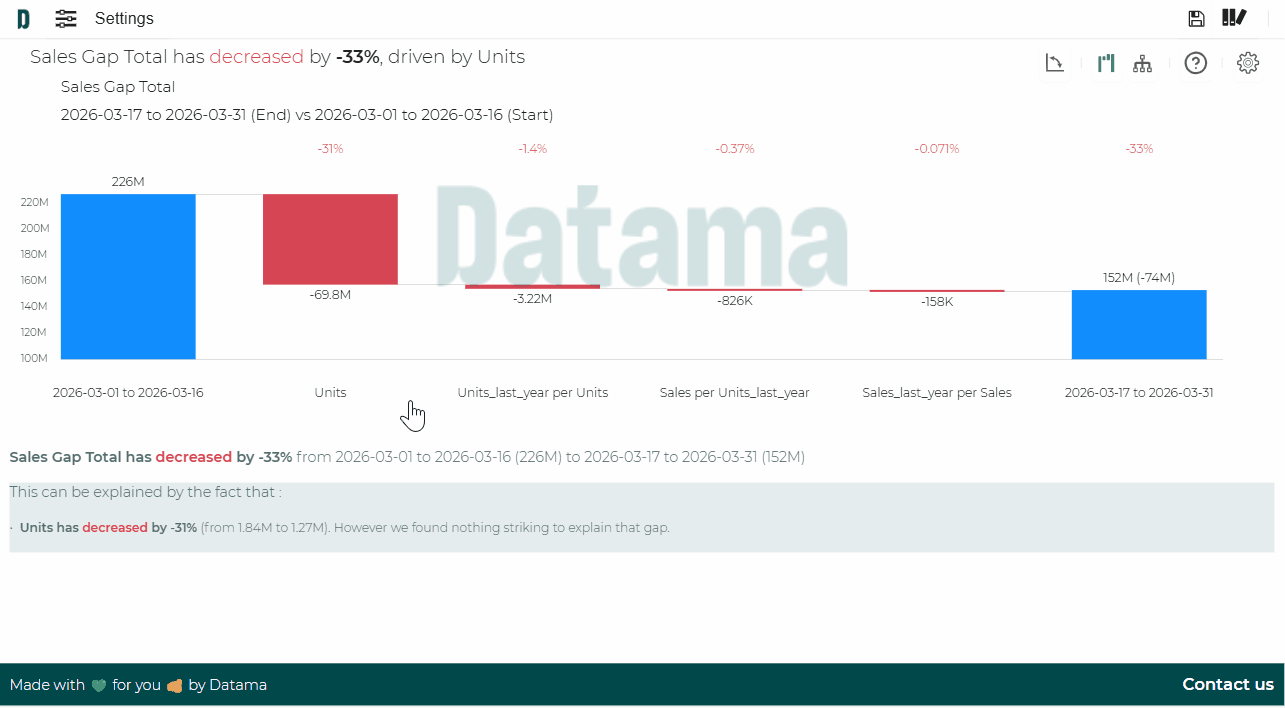Click the date comparison End vs Start line
The width and height of the screenshot is (1285, 708).
tap(307, 115)
